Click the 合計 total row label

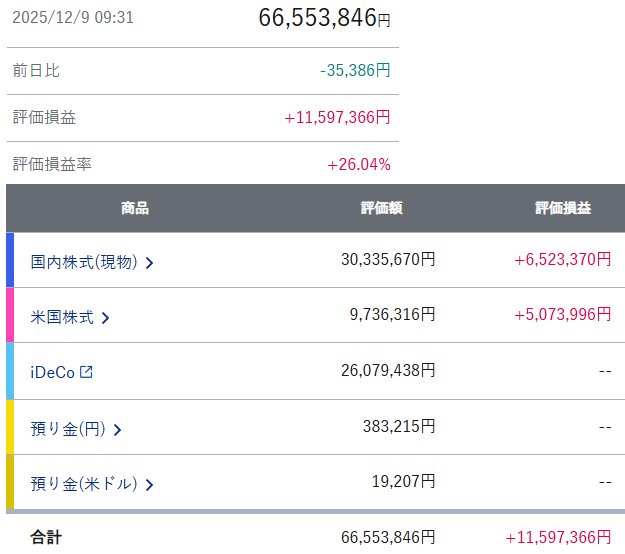[x=46, y=538]
